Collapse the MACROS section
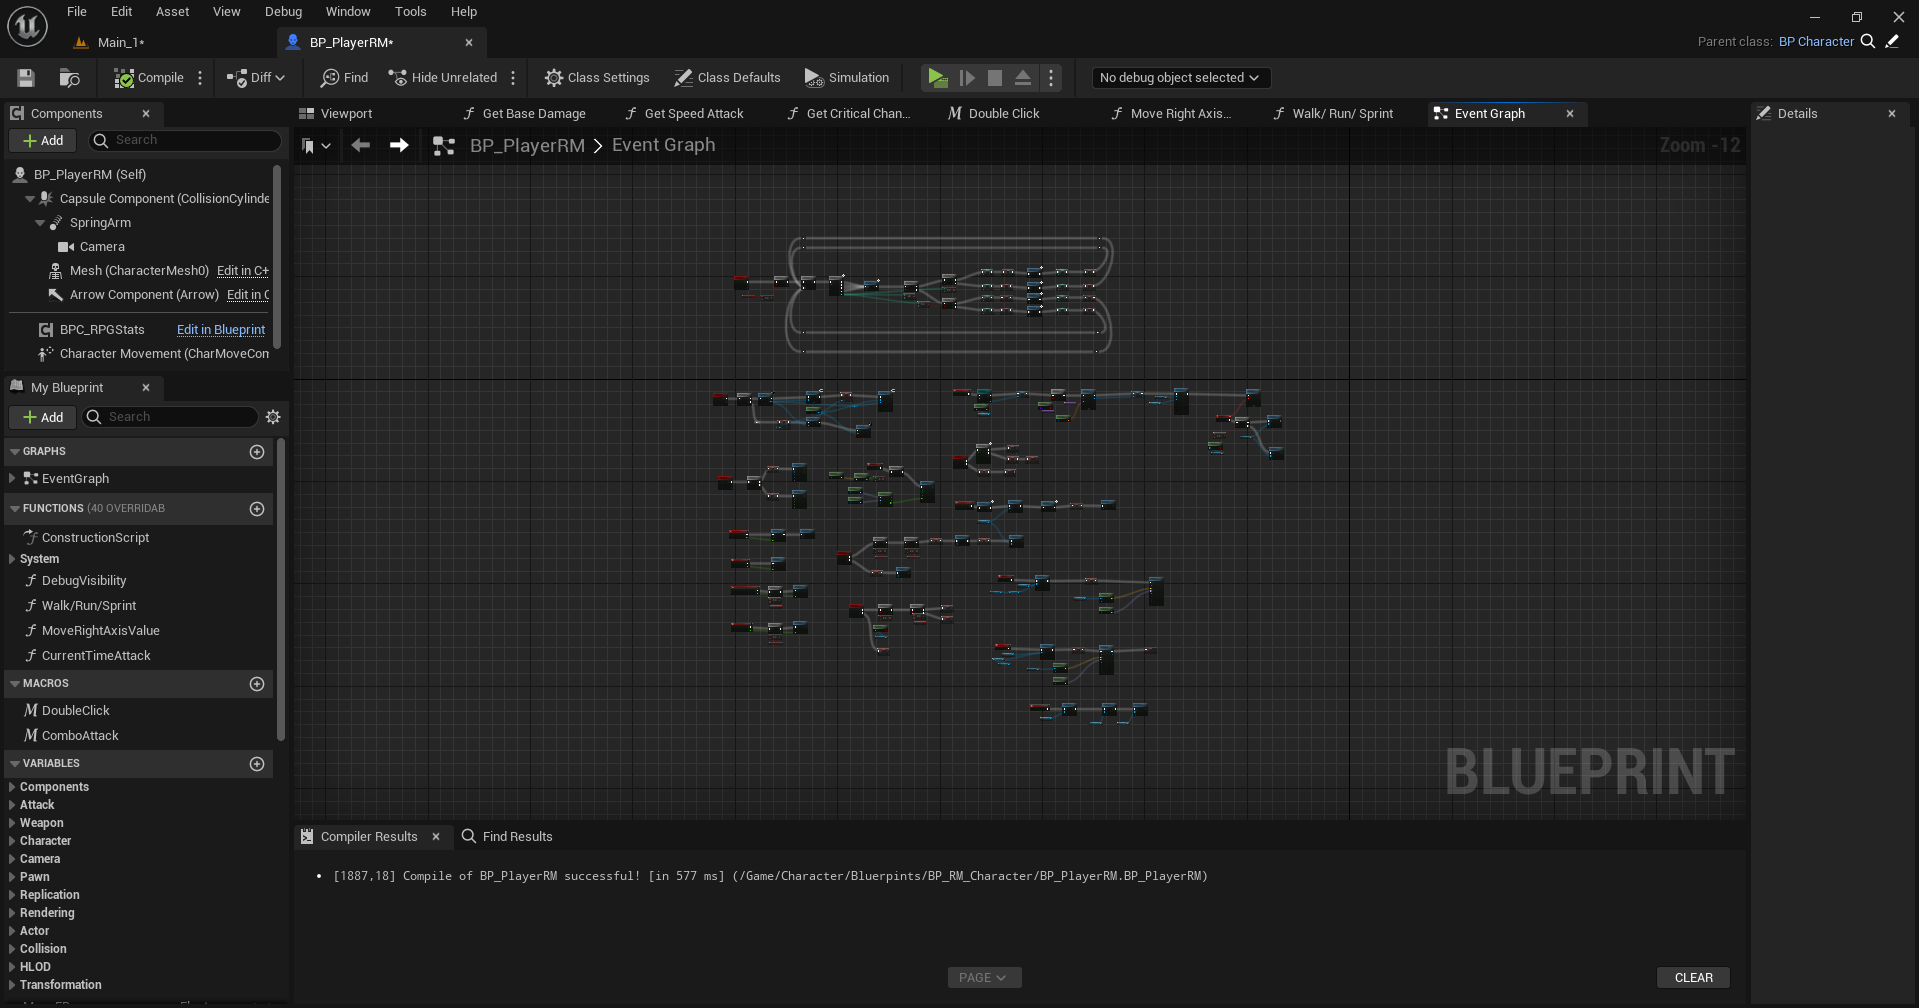The image size is (1919, 1008). pyautogui.click(x=15, y=684)
